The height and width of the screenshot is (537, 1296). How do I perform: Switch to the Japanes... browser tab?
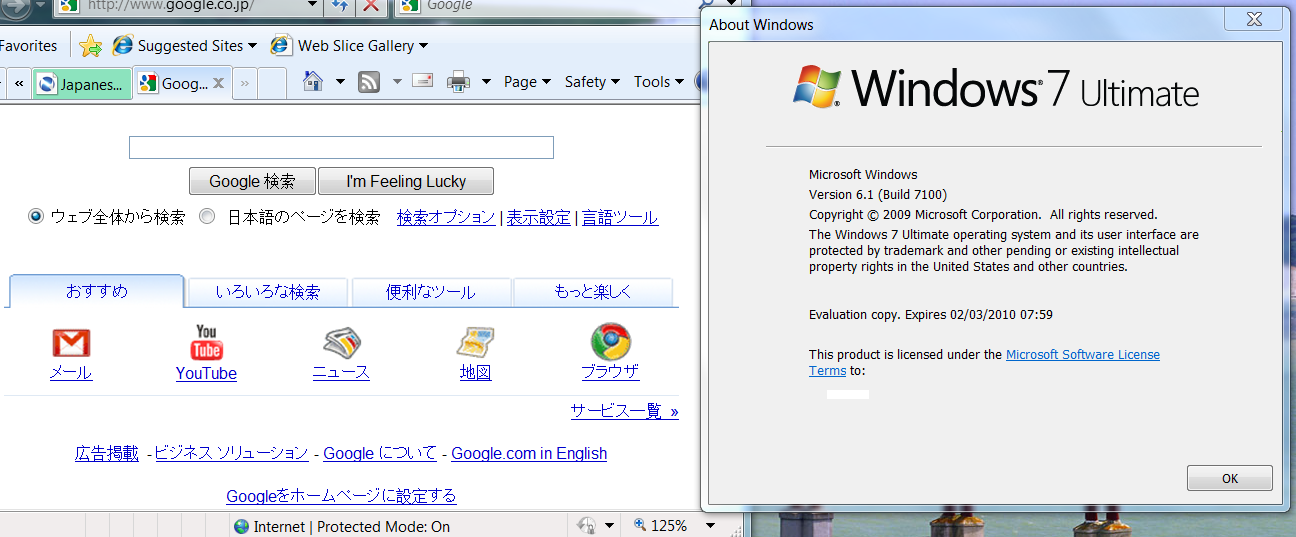tap(83, 84)
